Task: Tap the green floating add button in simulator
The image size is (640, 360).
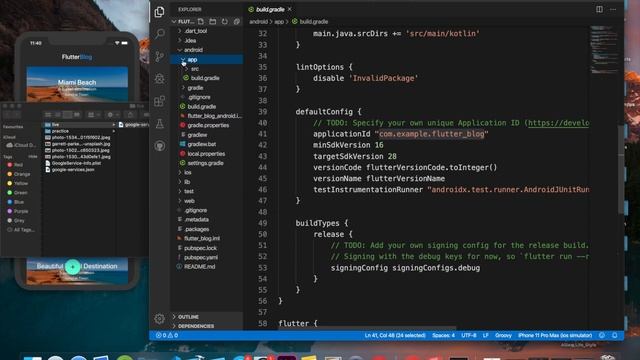Action: pos(73,267)
